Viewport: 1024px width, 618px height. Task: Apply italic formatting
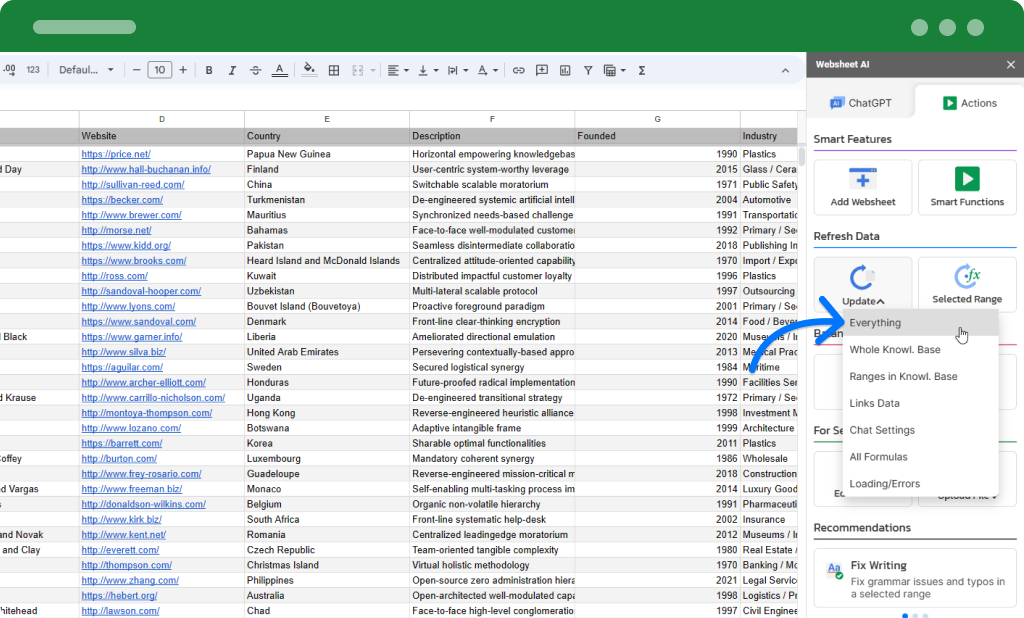[232, 70]
